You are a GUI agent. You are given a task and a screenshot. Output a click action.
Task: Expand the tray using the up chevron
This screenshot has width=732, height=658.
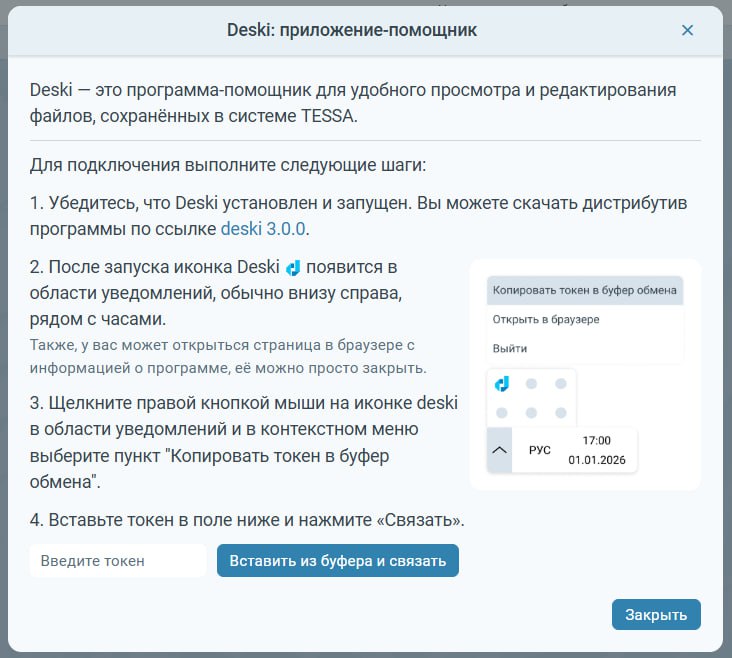(x=499, y=450)
